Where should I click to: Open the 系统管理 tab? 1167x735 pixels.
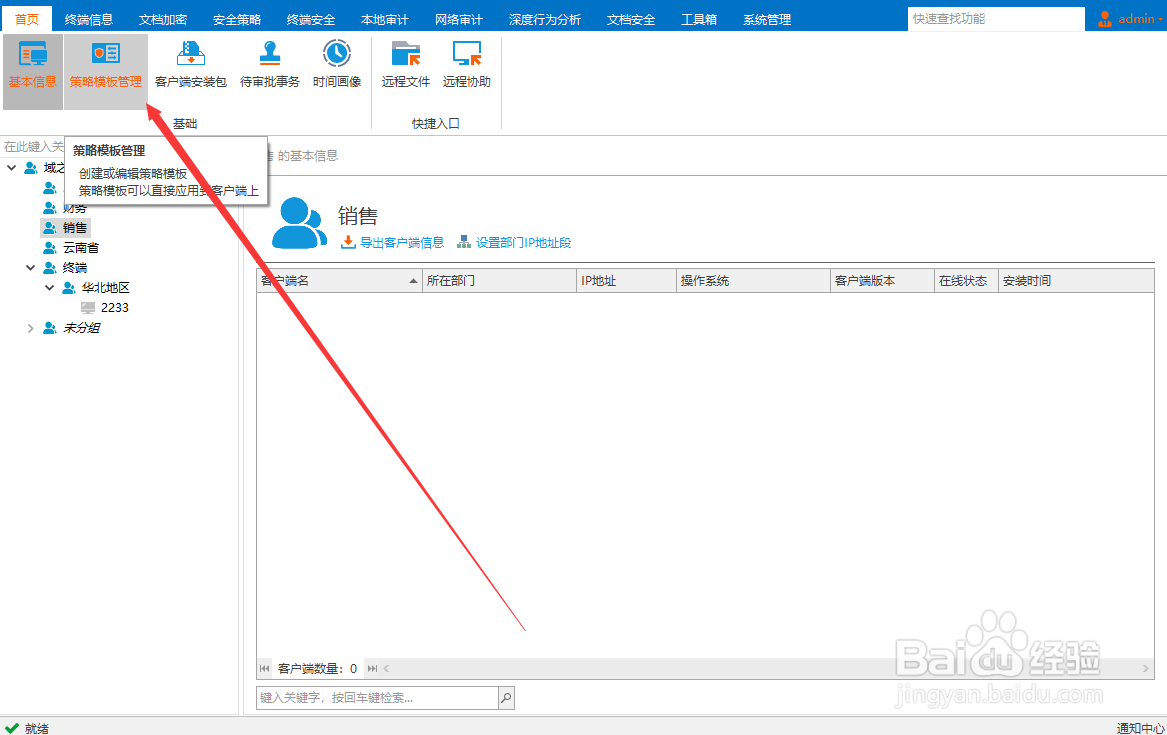coord(767,19)
